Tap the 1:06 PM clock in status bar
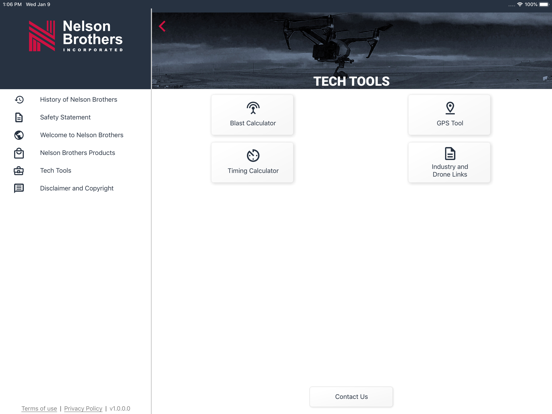552x414 pixels. pyautogui.click(x=12, y=4)
